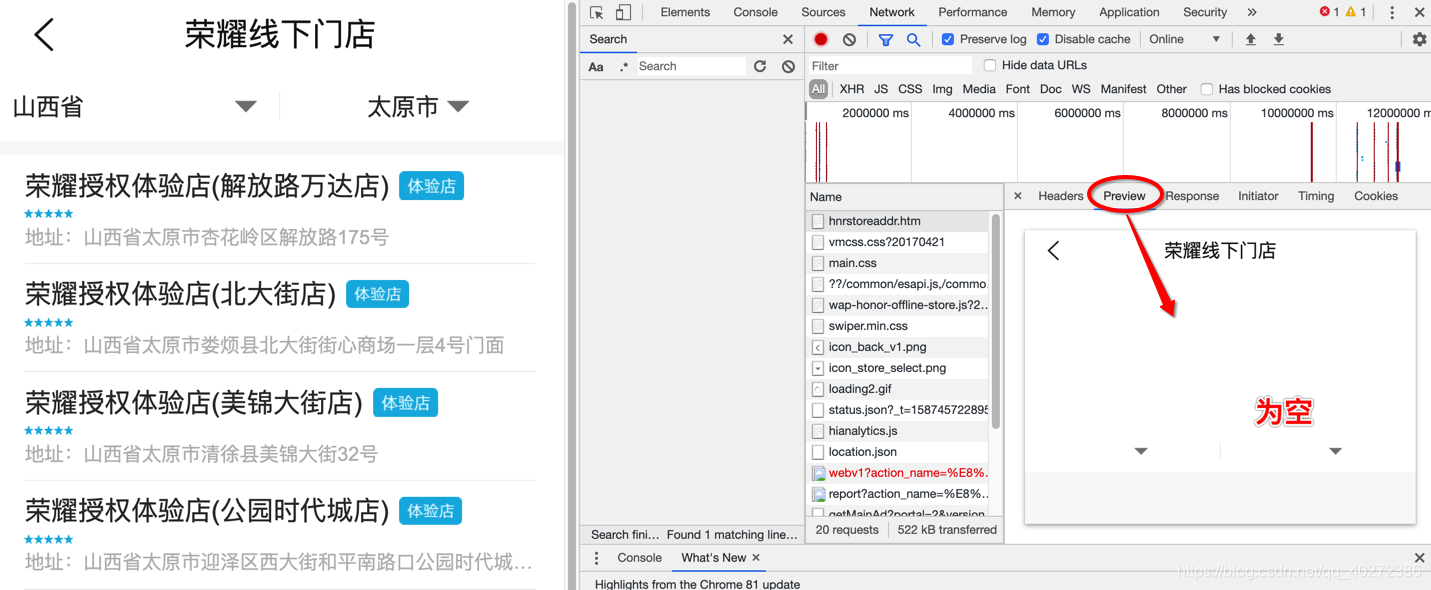
Task: Close the Search panel
Action: (x=788, y=39)
